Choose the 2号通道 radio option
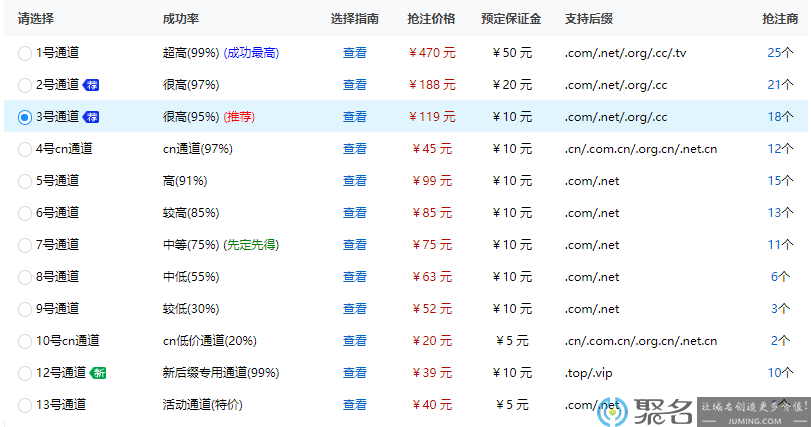This screenshot has width=811, height=427. 25,85
